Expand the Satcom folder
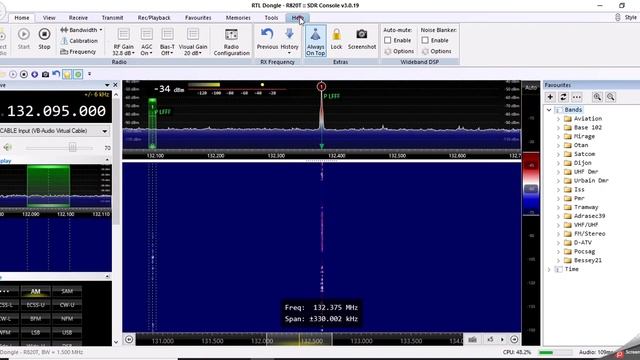The height and width of the screenshot is (360, 640). coord(559,154)
